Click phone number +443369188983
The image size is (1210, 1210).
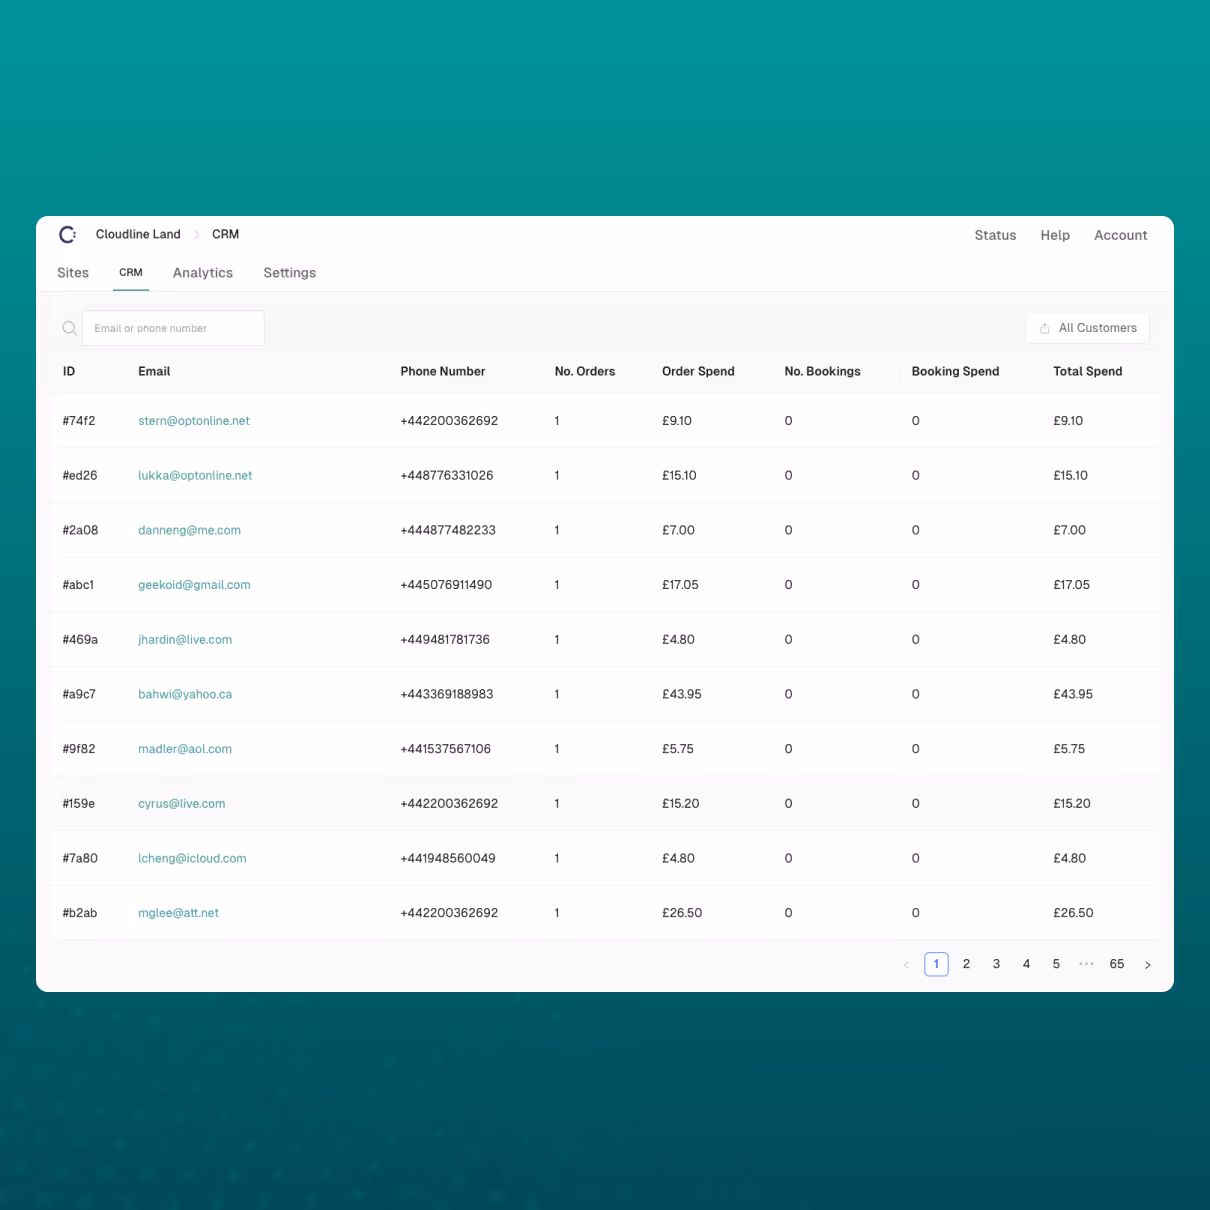(447, 694)
